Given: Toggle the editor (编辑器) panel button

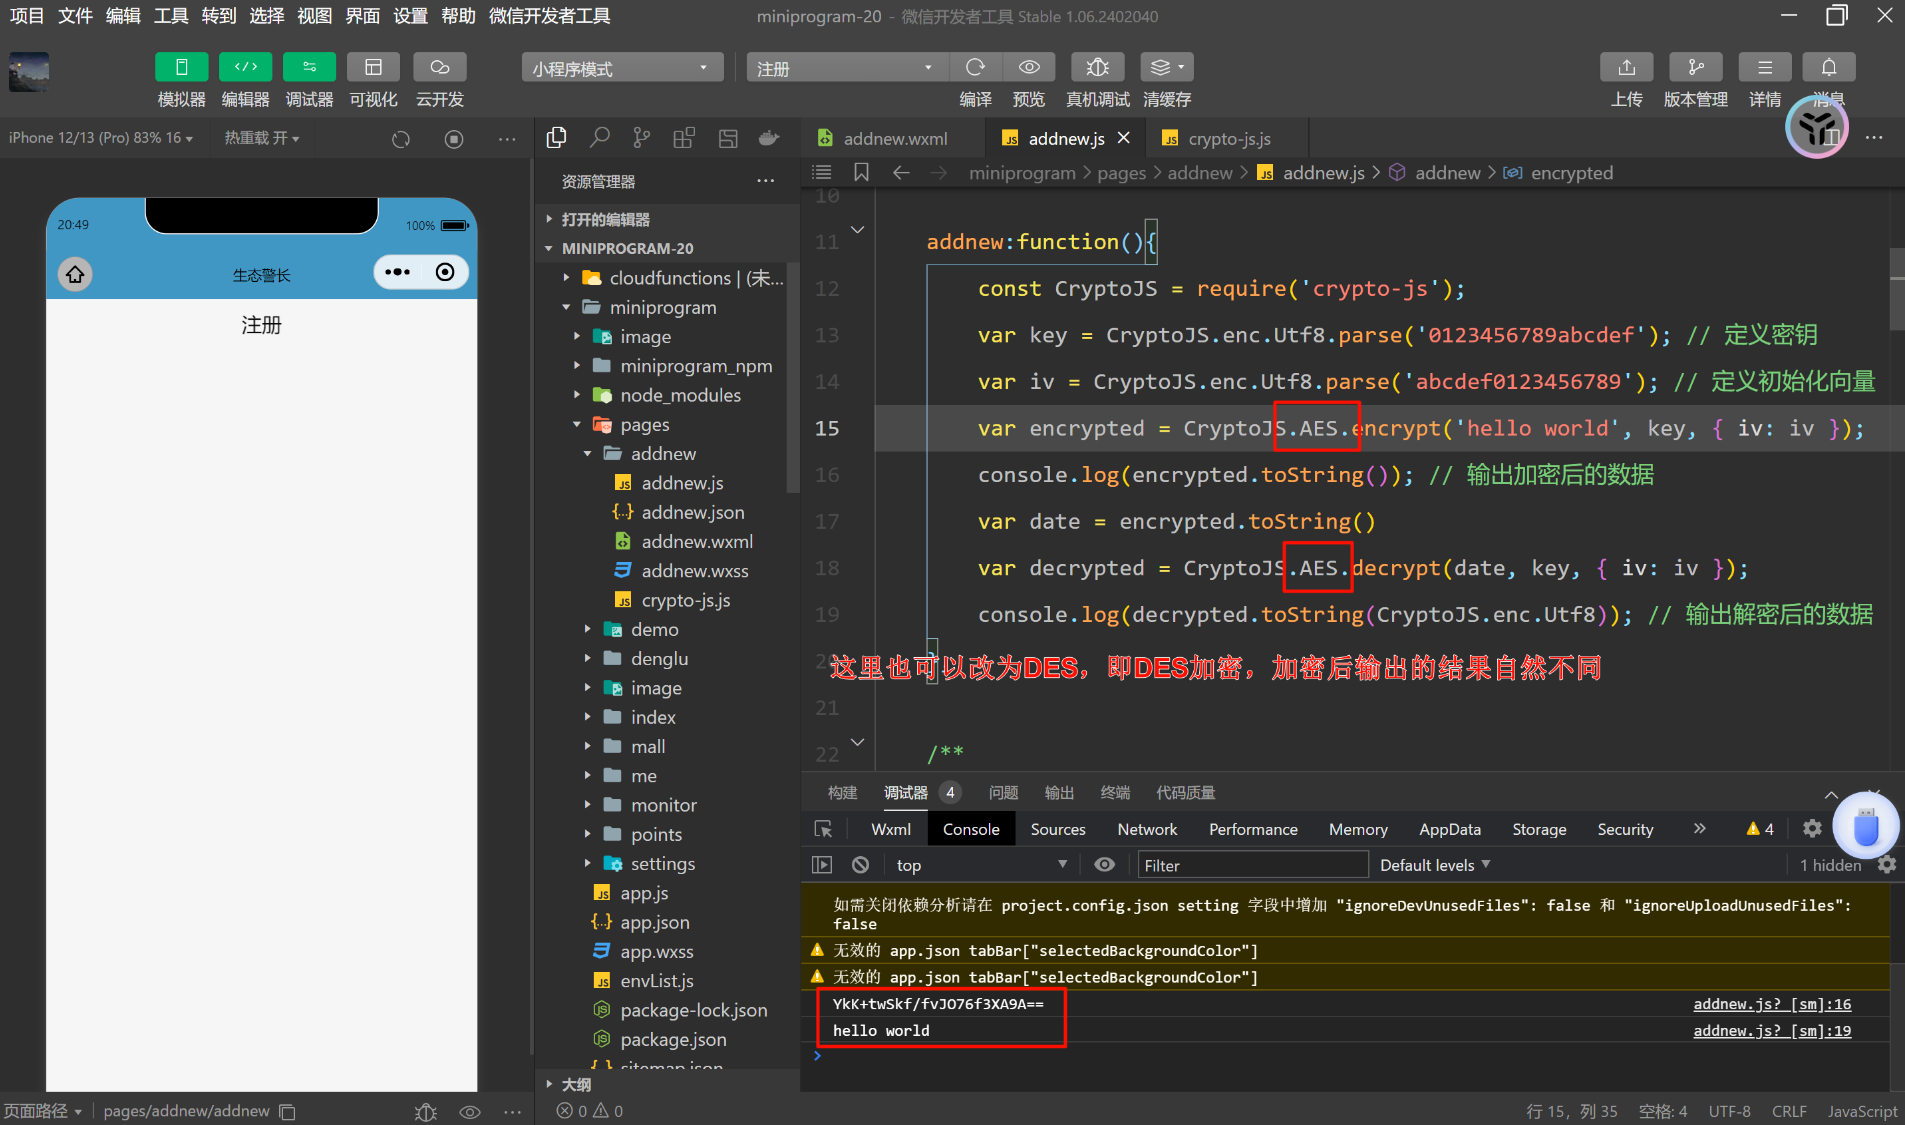Looking at the screenshot, I should pos(245,67).
